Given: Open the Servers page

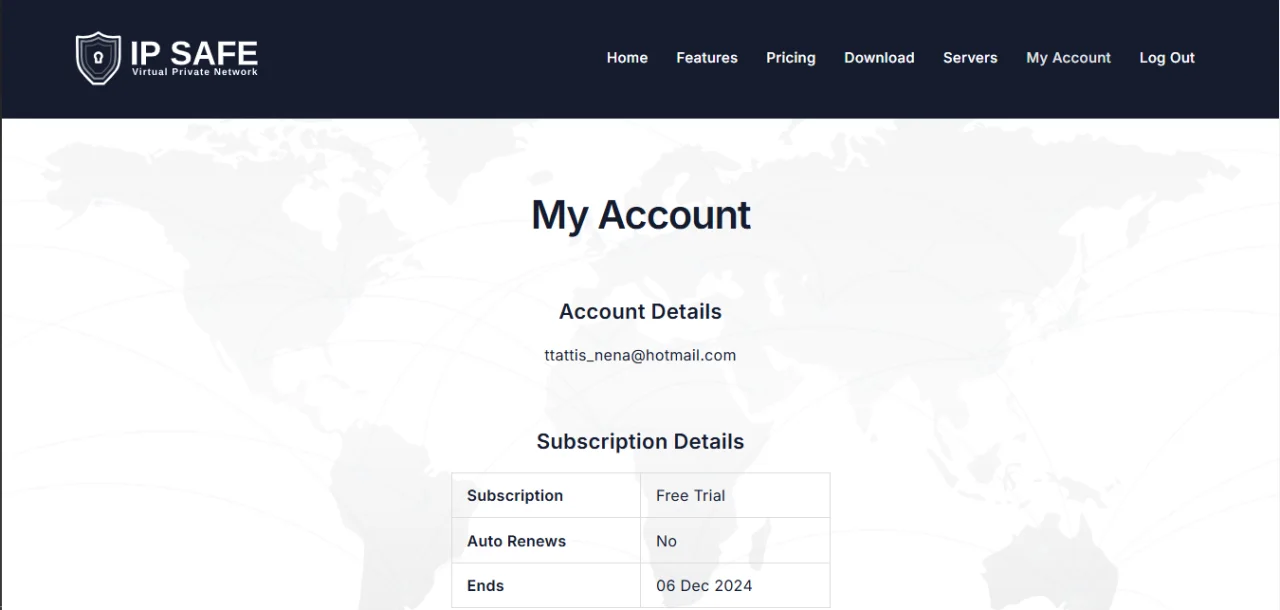Looking at the screenshot, I should [970, 58].
